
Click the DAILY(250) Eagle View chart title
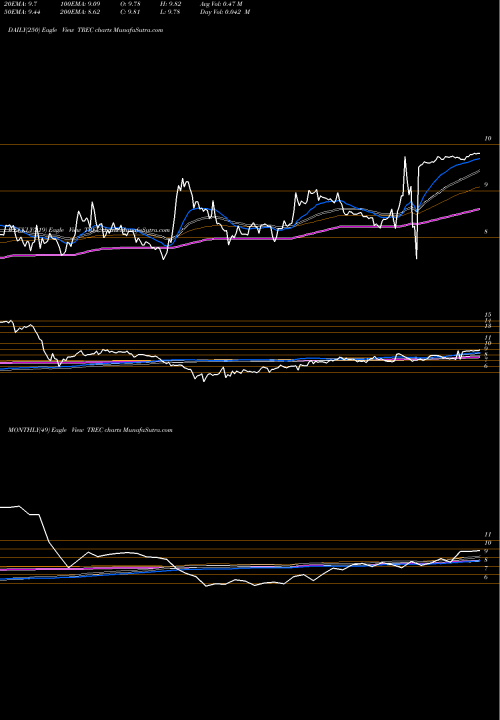[86, 30]
